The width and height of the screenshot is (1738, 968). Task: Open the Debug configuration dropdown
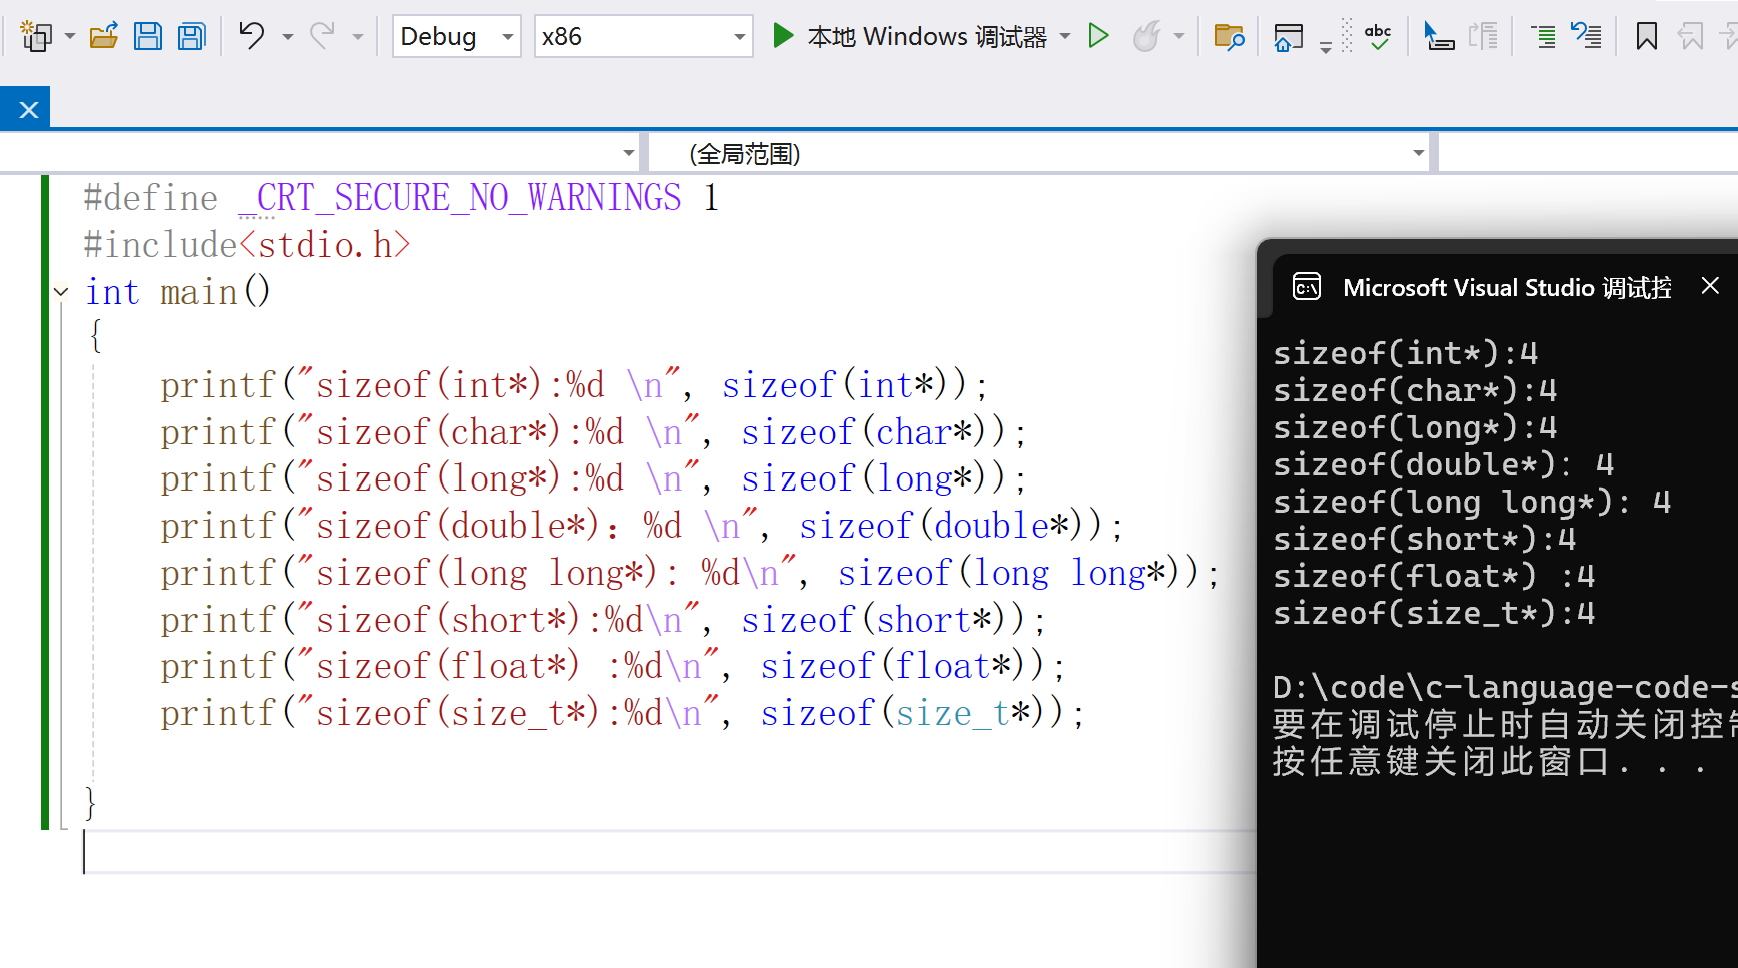[507, 37]
